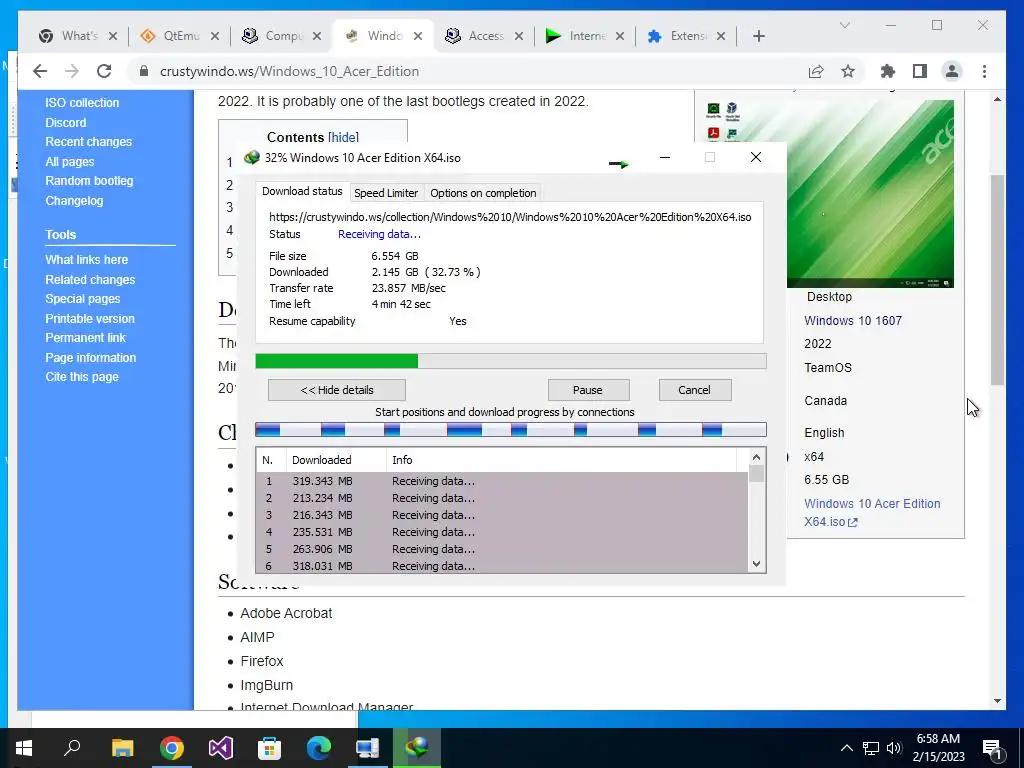Select the Download status tab
Image resolution: width=1024 pixels, height=768 pixels.
302,191
